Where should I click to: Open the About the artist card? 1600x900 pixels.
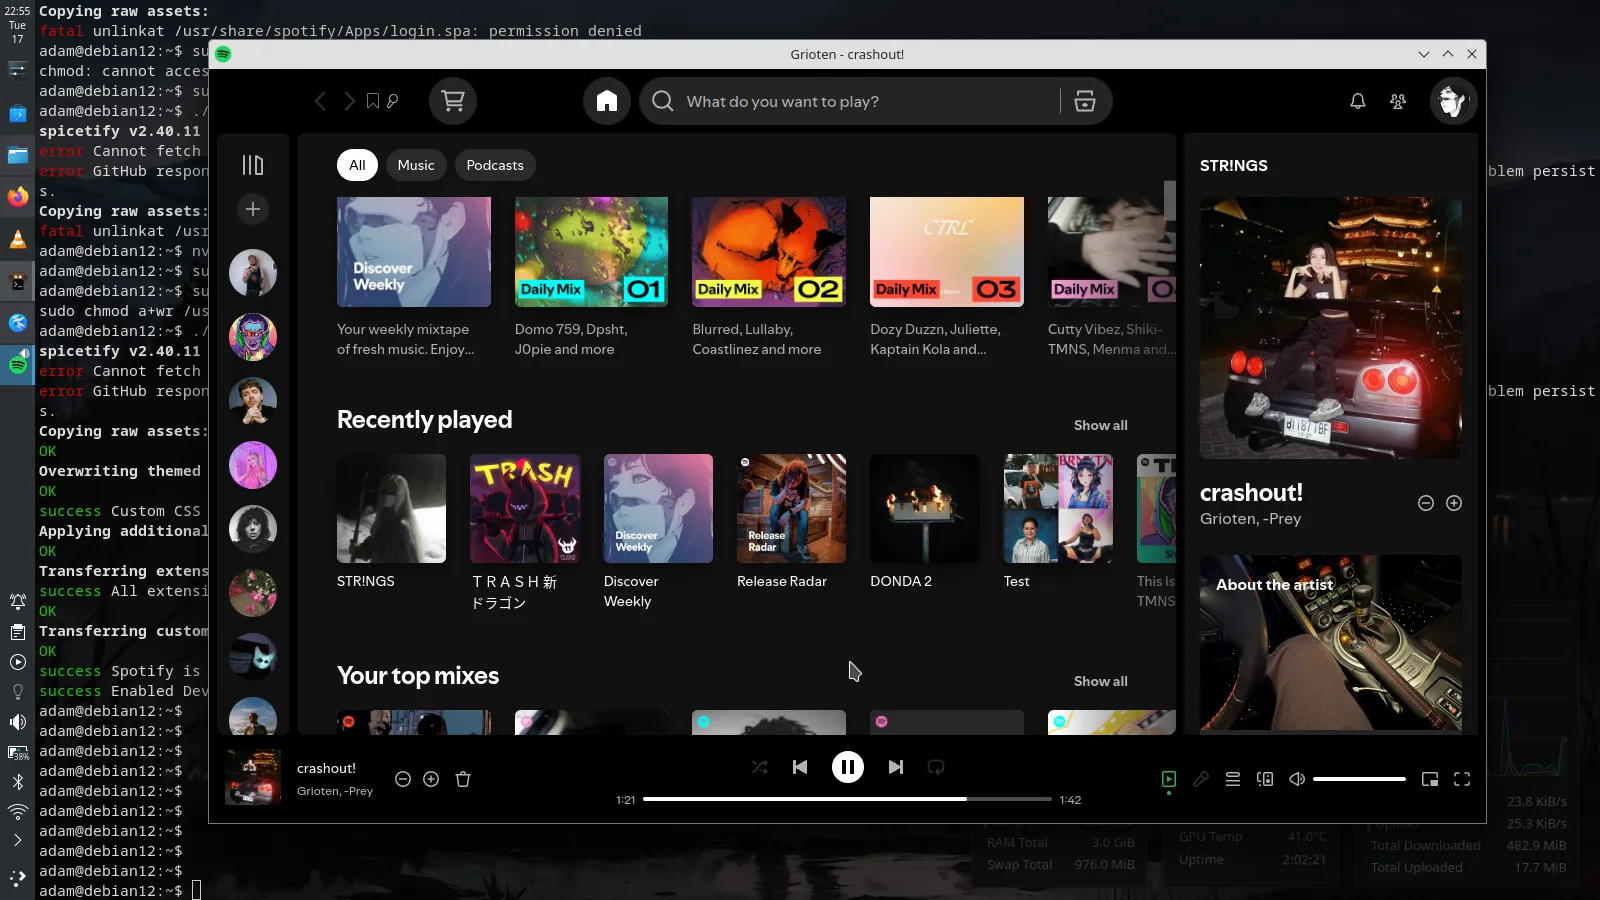pos(1330,642)
